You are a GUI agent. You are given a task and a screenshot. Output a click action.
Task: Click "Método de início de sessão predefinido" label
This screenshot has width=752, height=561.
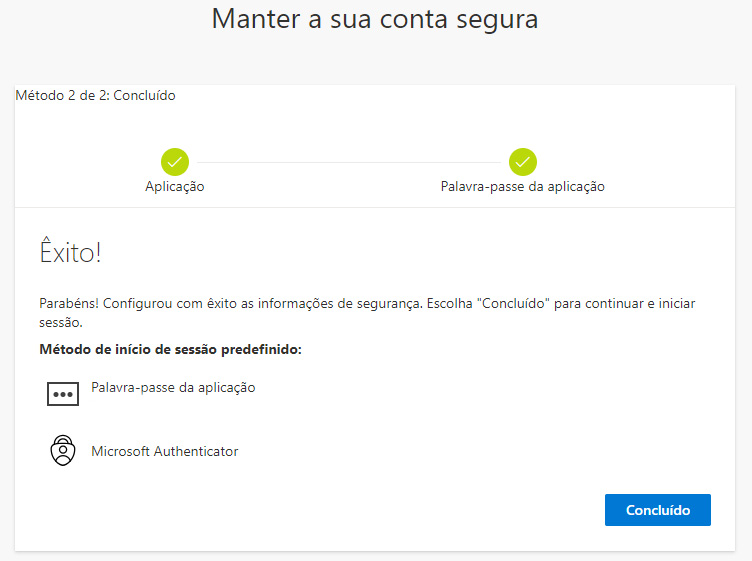170,349
